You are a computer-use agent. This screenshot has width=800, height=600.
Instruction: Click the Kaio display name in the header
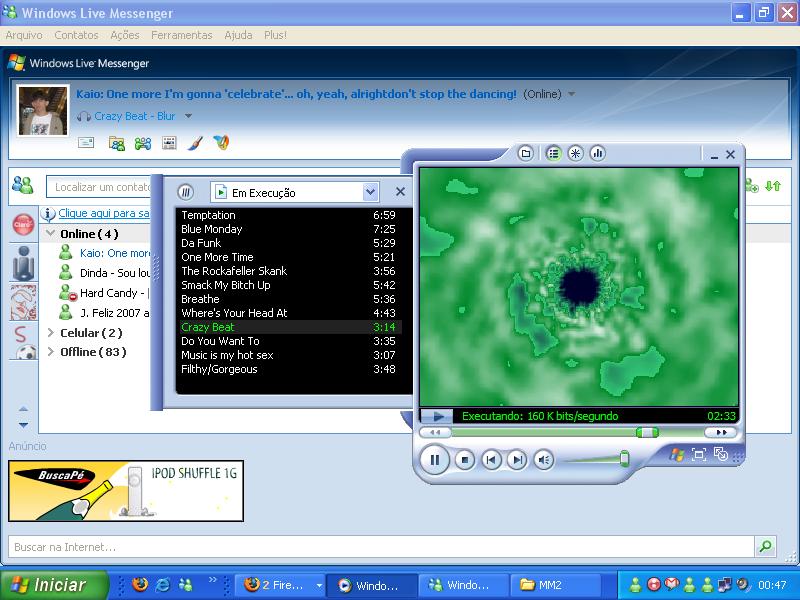[x=296, y=94]
